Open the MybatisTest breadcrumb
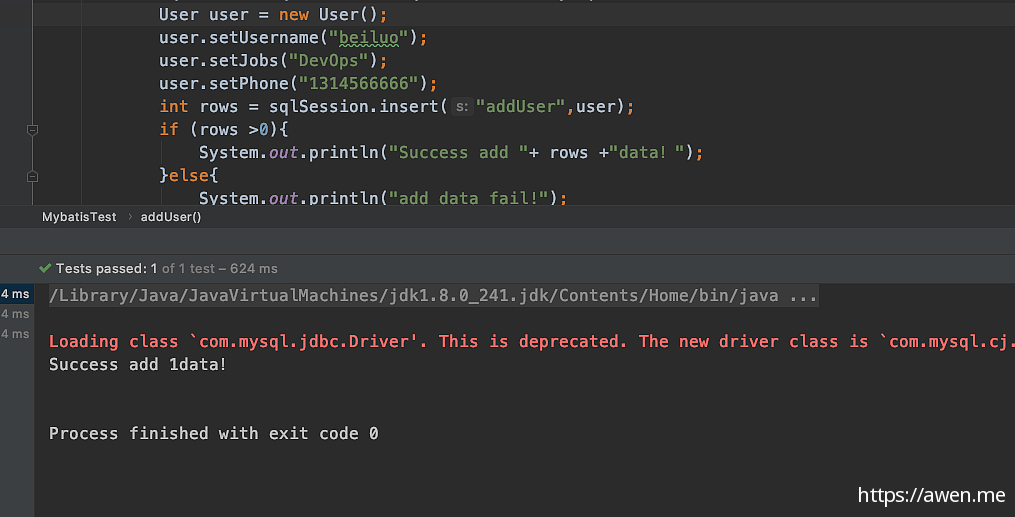Screen dimensions: 1015x517 79,217
